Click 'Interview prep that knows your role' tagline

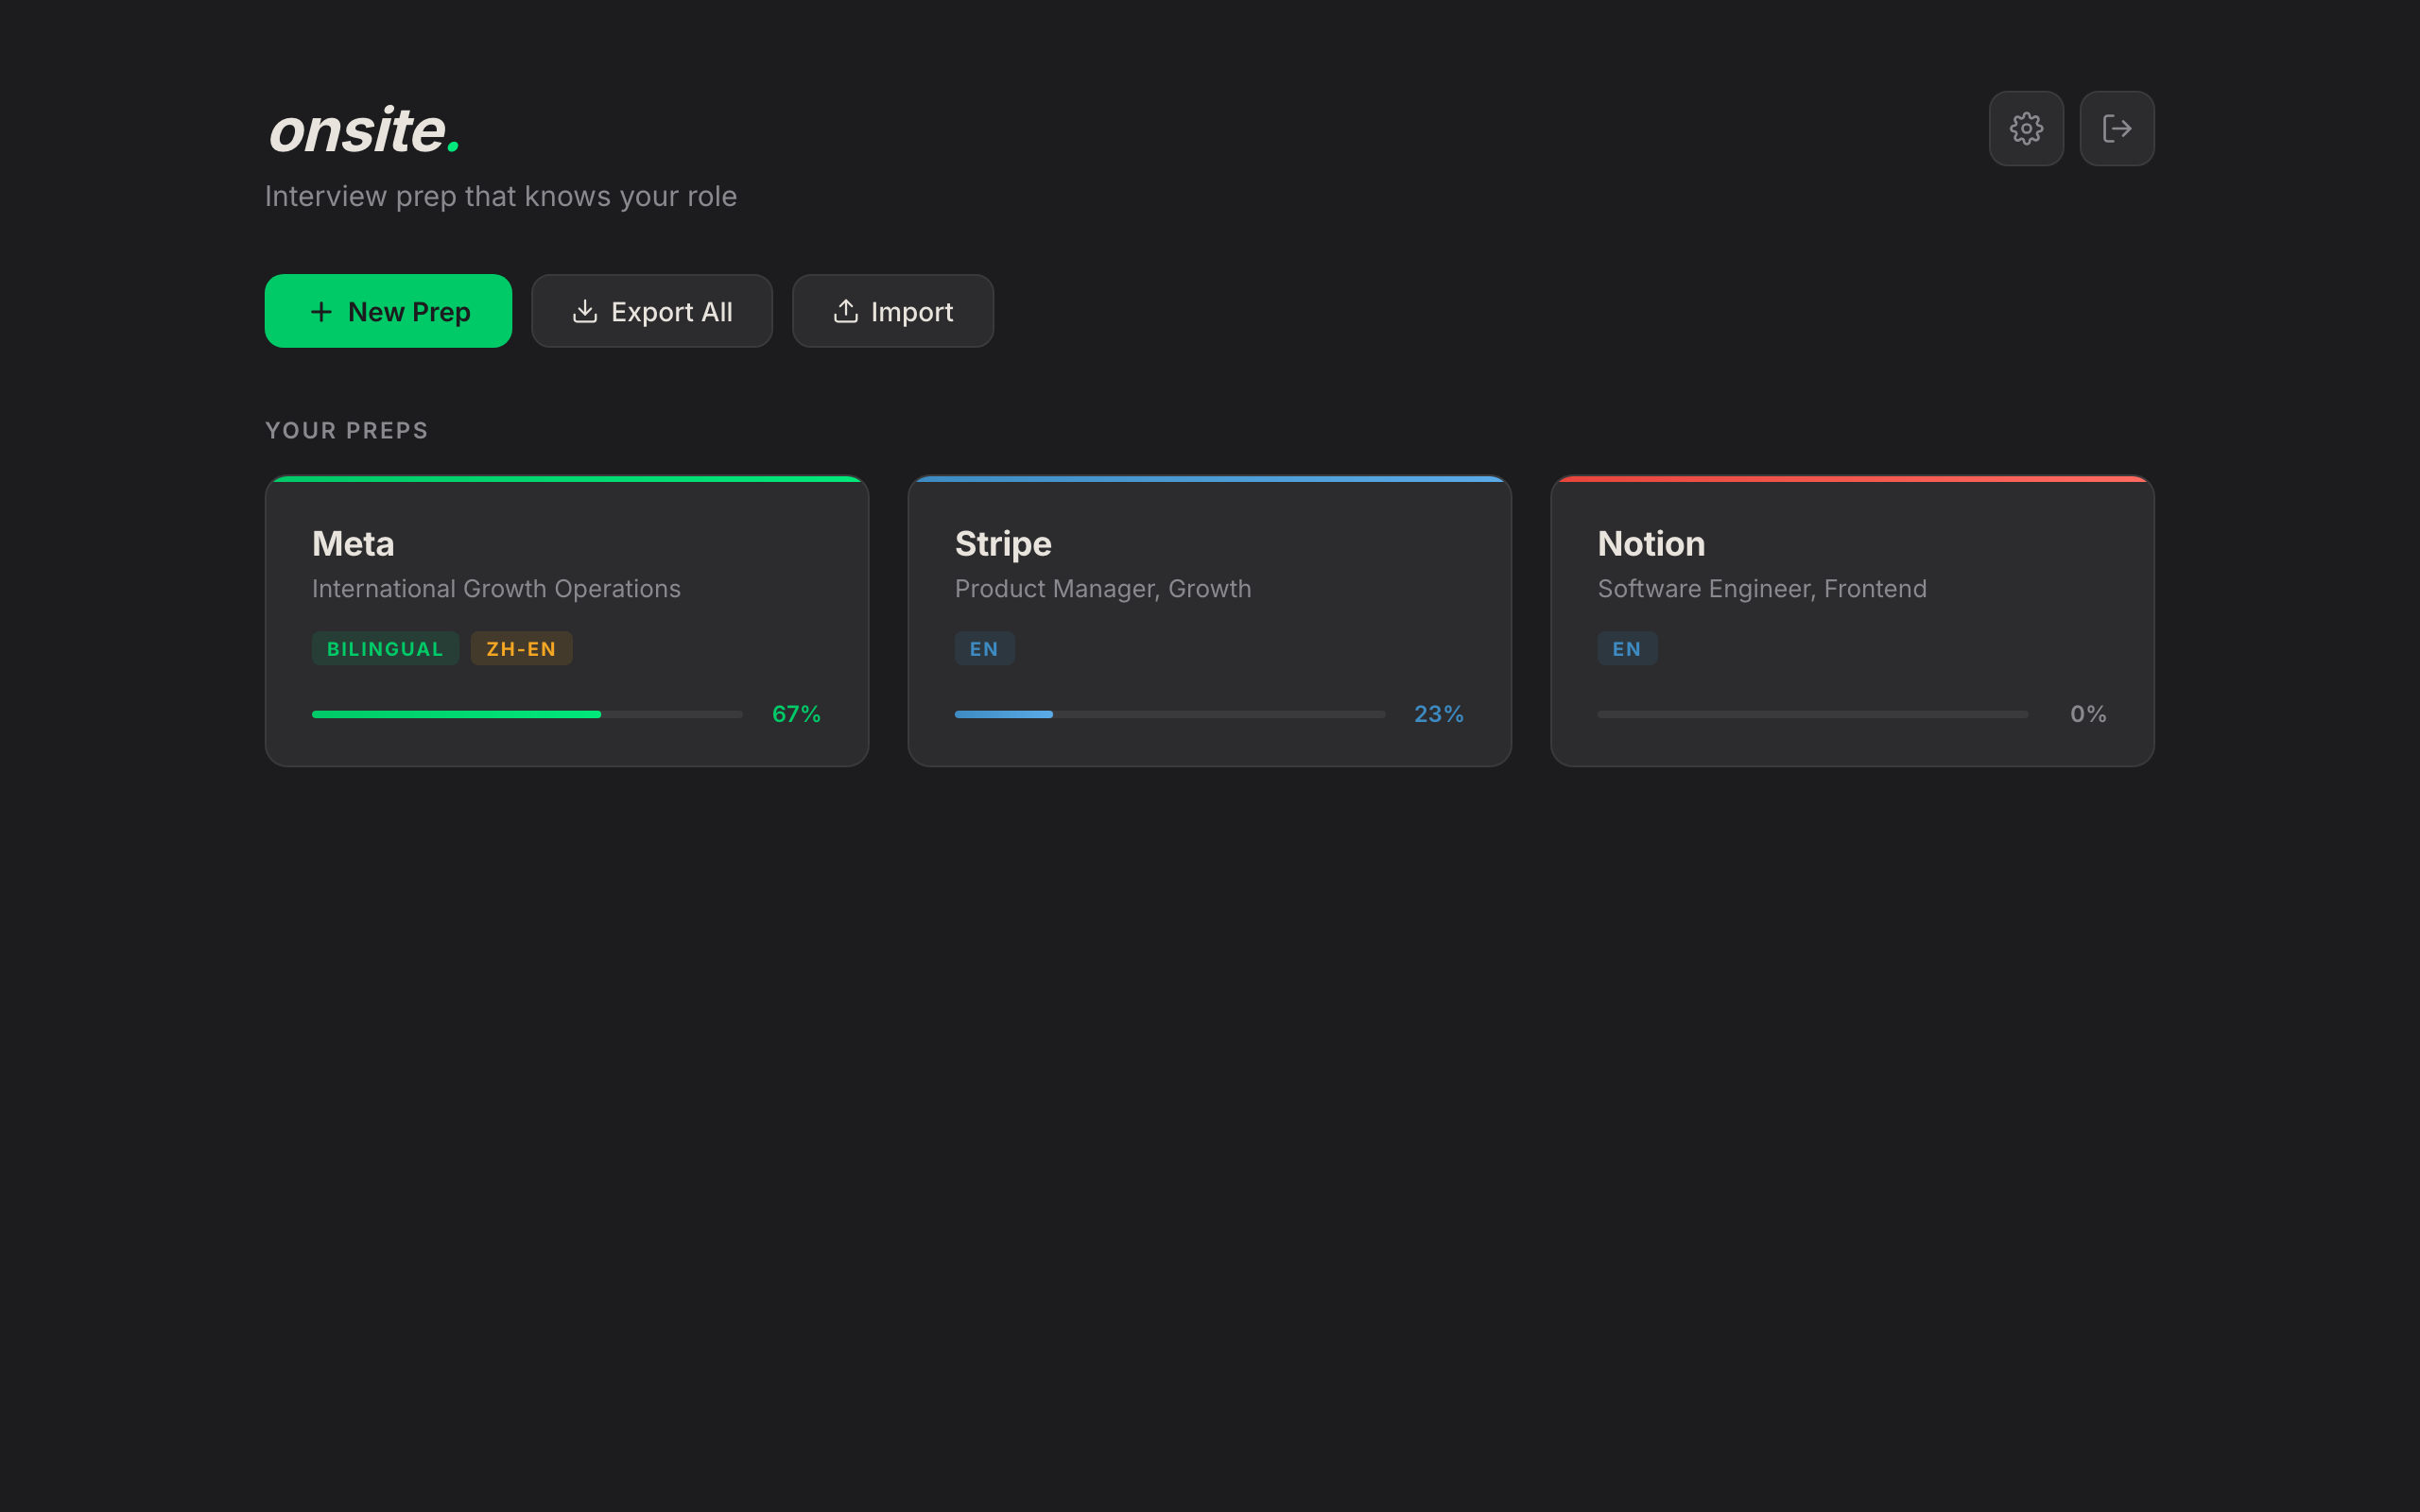click(x=501, y=196)
